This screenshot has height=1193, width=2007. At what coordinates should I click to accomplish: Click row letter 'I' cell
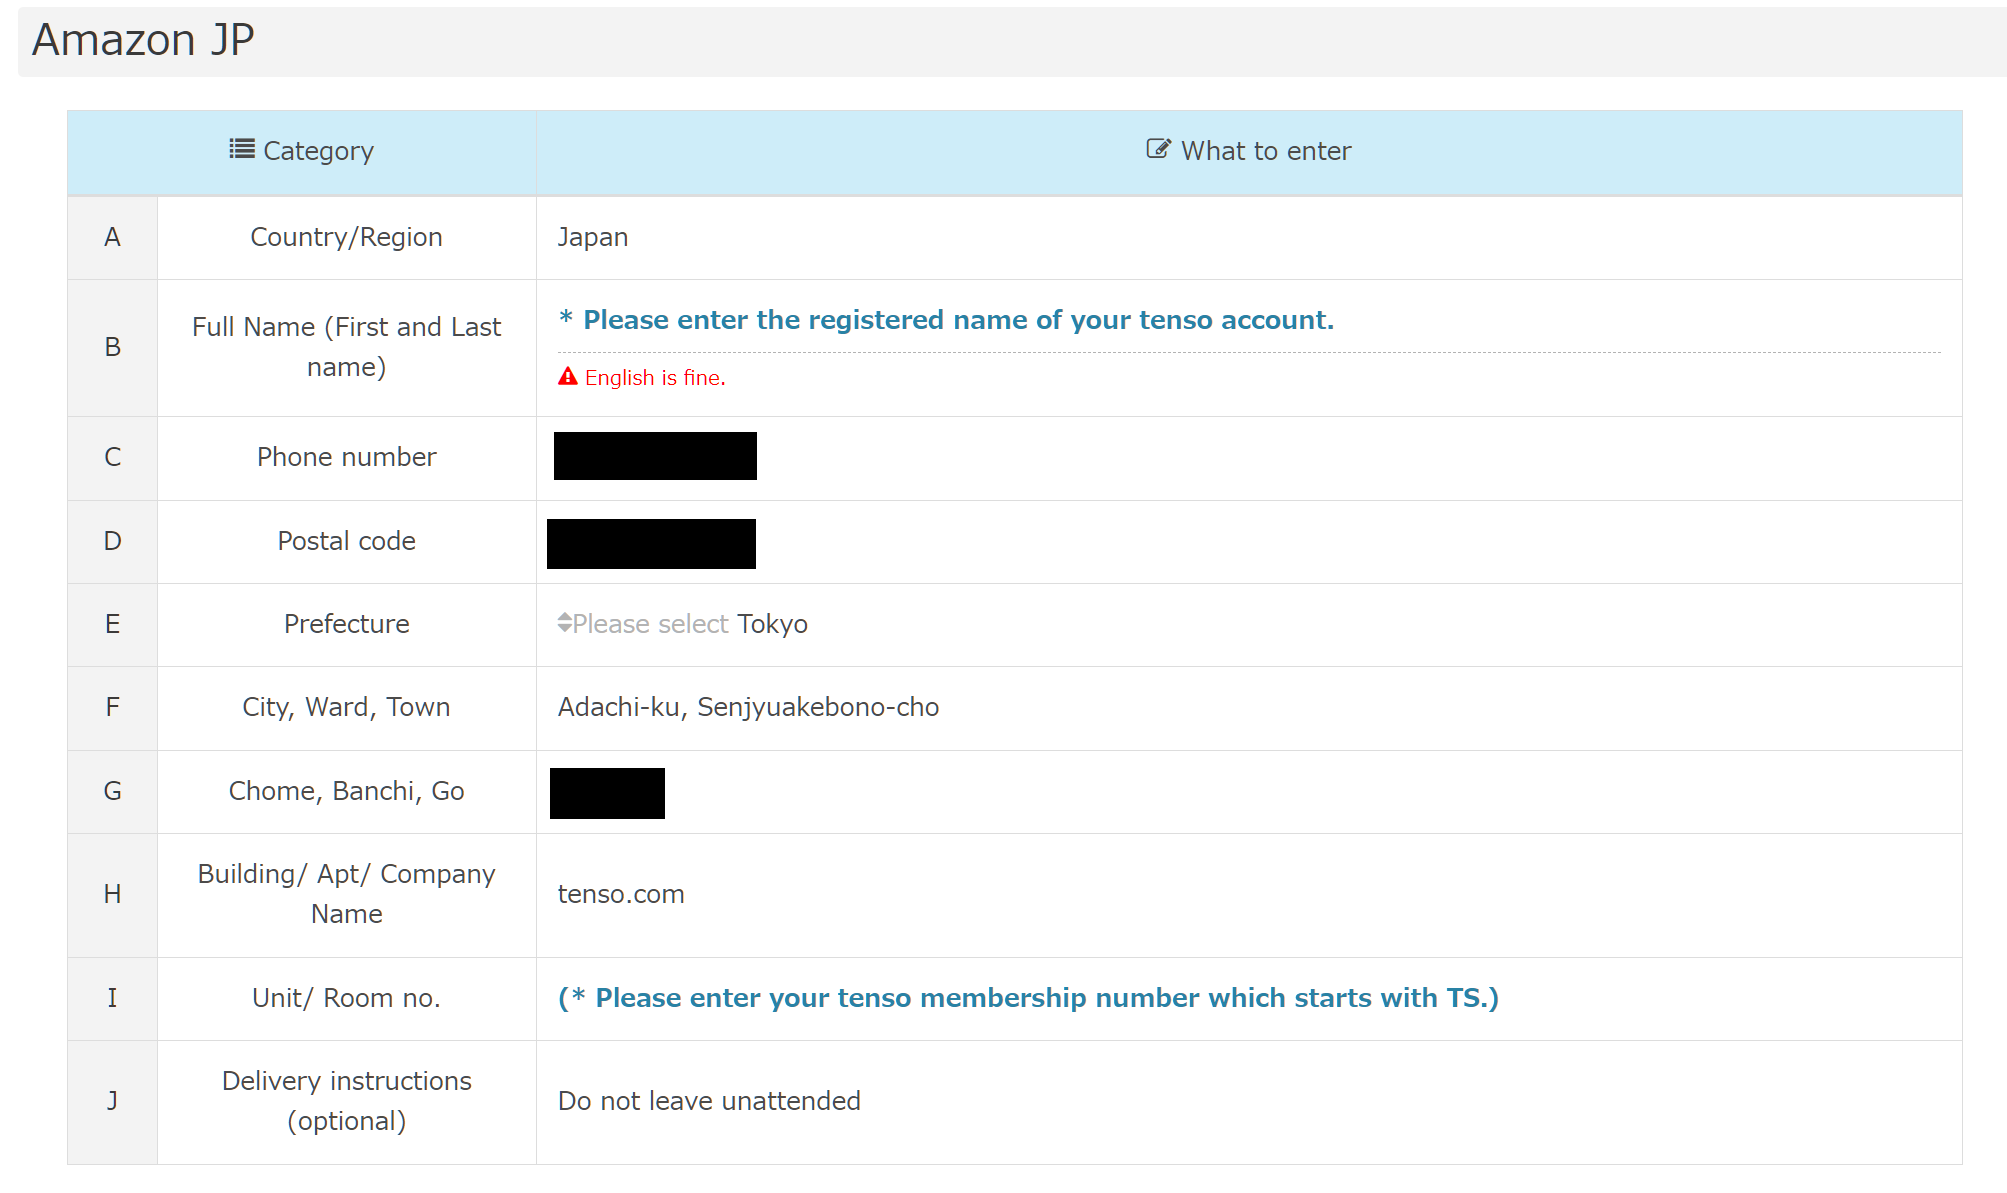coord(112,999)
